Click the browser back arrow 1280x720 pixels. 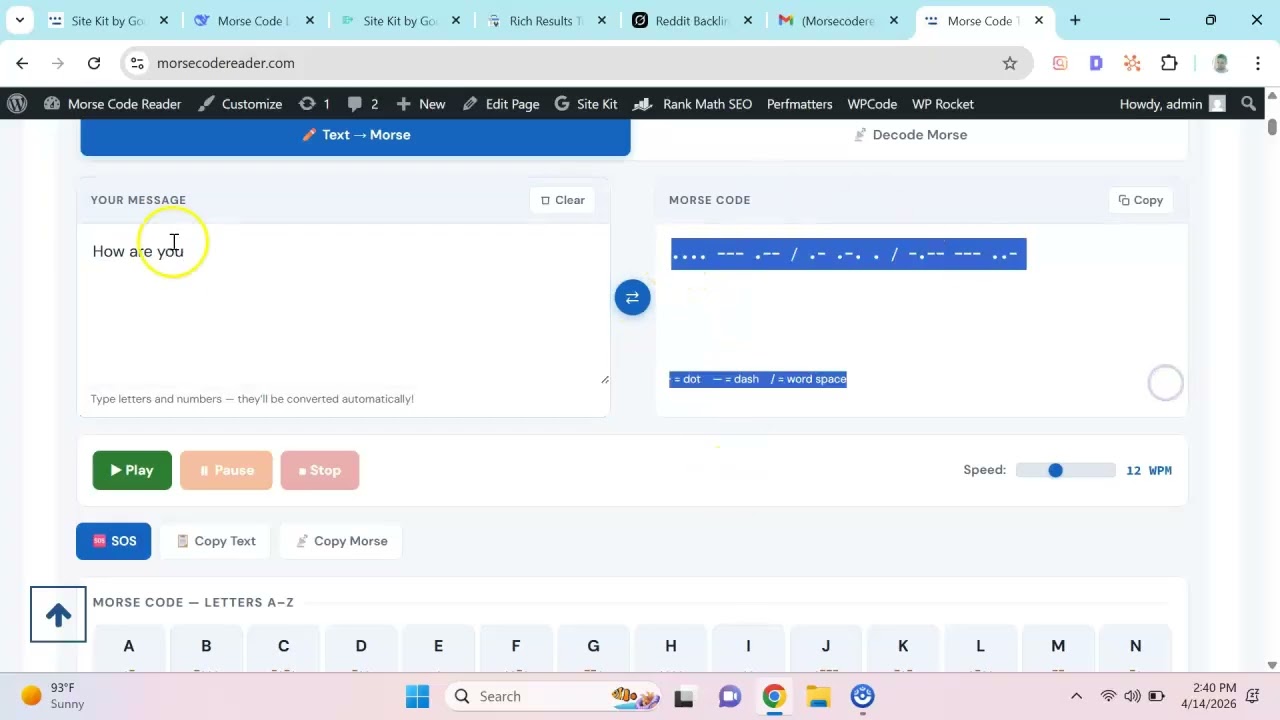click(x=22, y=63)
